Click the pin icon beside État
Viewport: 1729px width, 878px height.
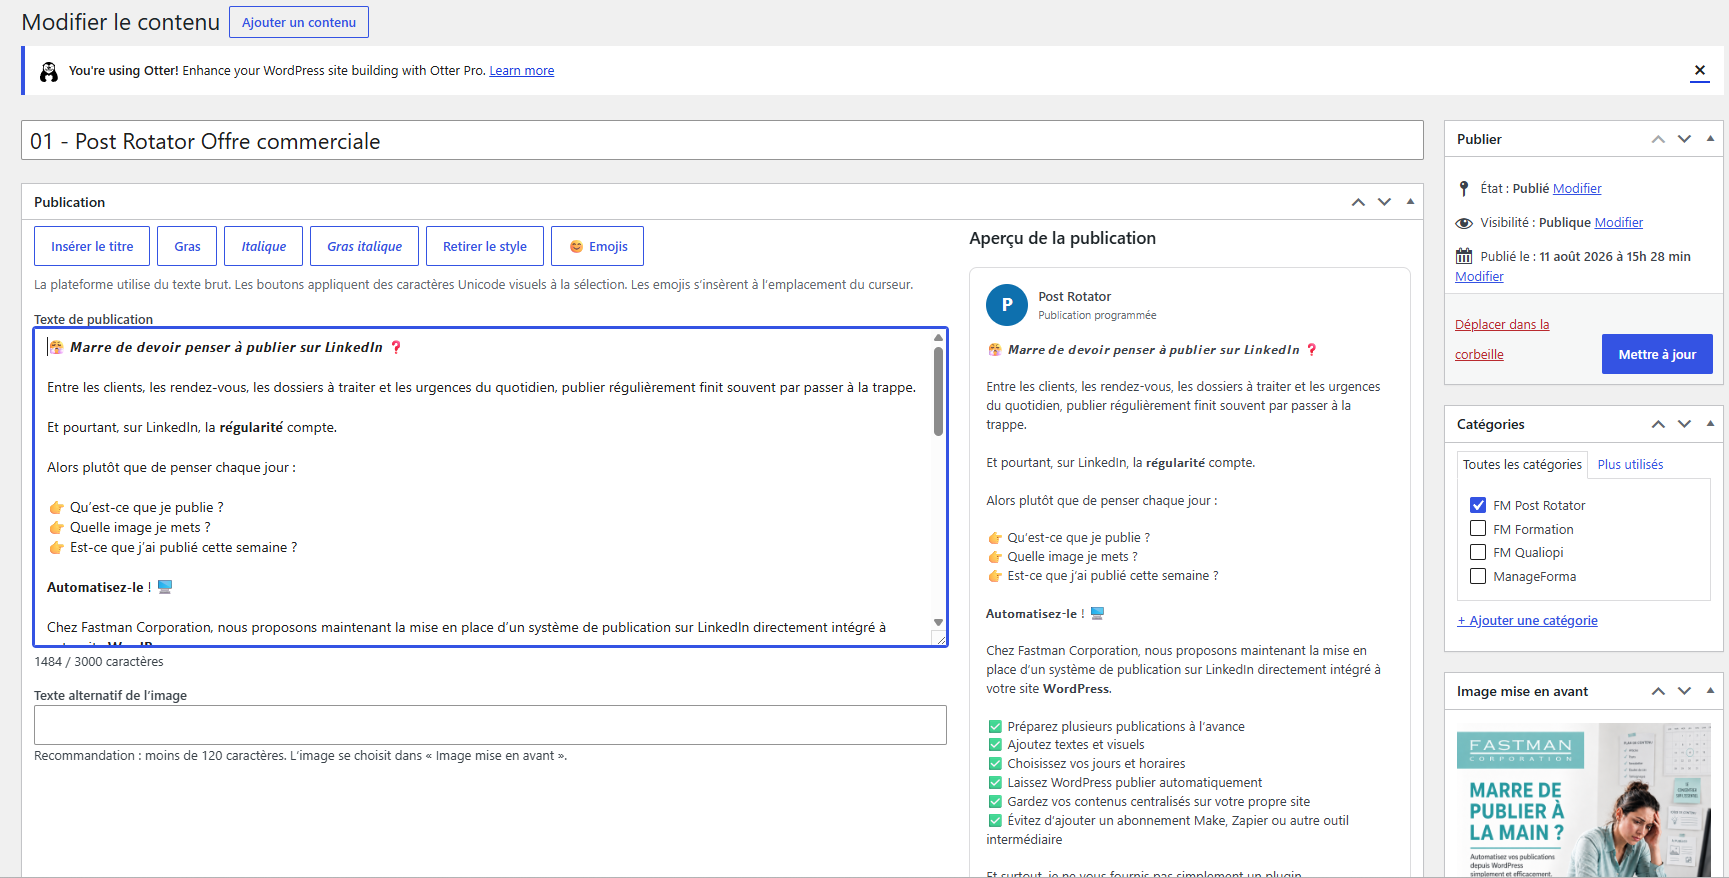point(1464,188)
